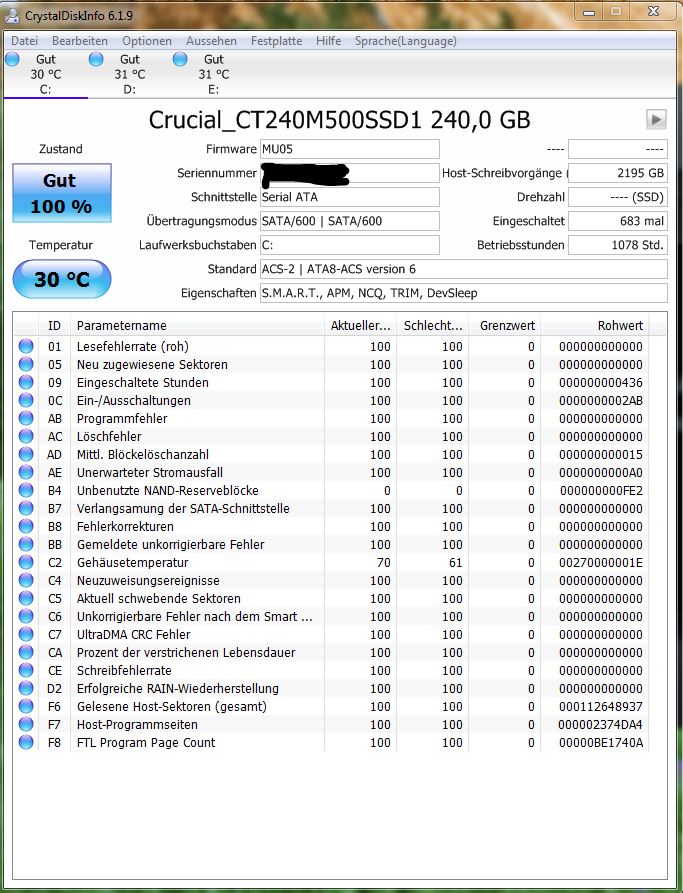Click the blue status orb for drive D:
Viewport: 683px width, 893px height.
[x=96, y=59]
